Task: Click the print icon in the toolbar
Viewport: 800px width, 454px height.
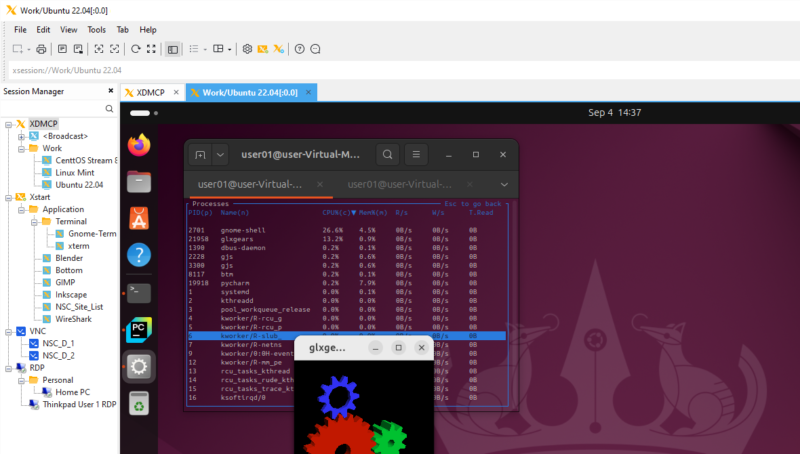Action: tap(41, 48)
